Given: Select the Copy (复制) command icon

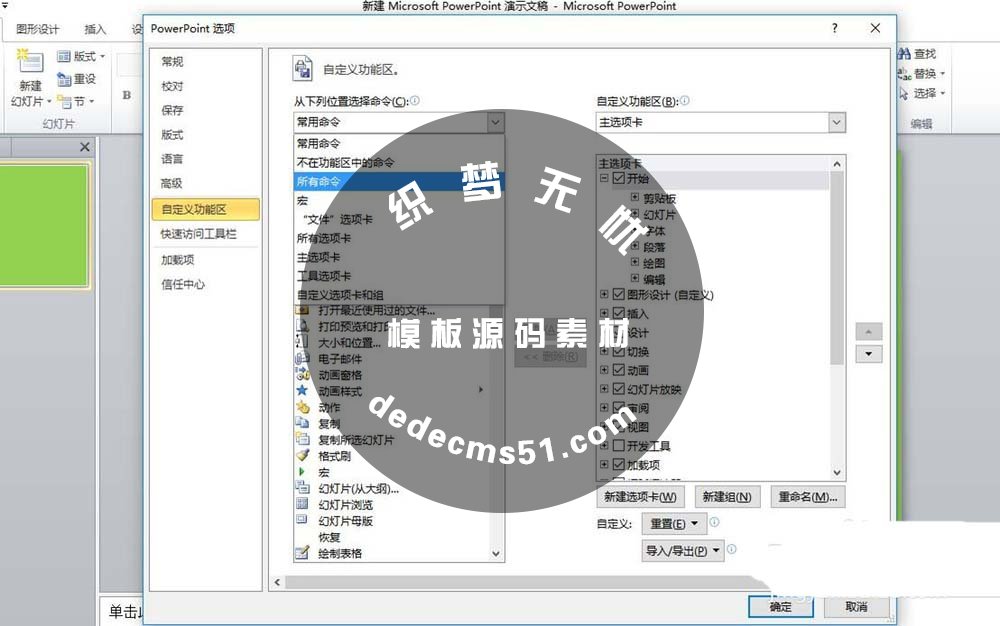Looking at the screenshot, I should 300,423.
